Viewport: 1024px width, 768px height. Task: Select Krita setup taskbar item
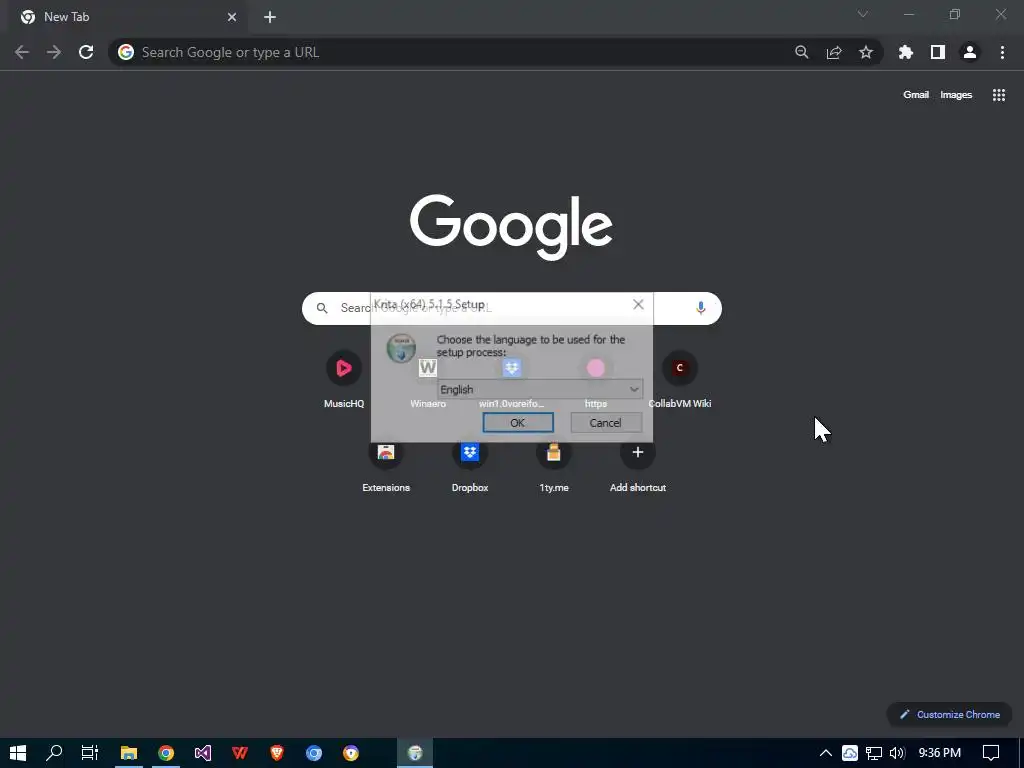tap(415, 753)
